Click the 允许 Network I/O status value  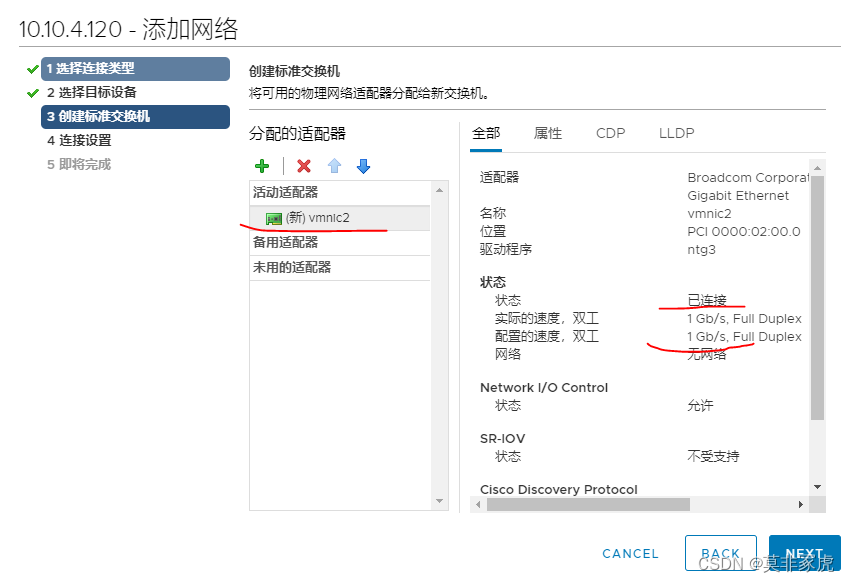point(700,405)
